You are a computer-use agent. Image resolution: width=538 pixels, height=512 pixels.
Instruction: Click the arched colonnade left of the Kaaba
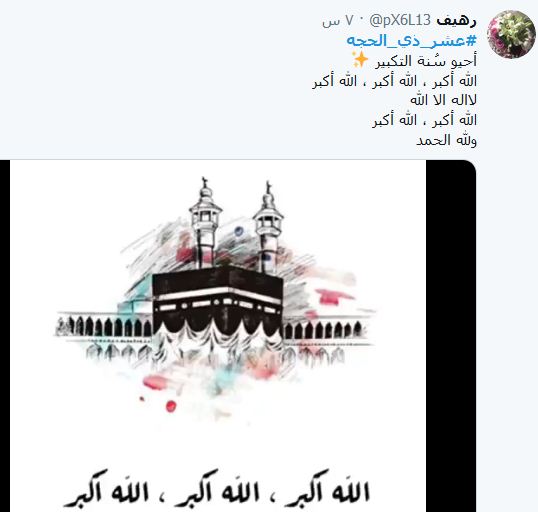104,326
